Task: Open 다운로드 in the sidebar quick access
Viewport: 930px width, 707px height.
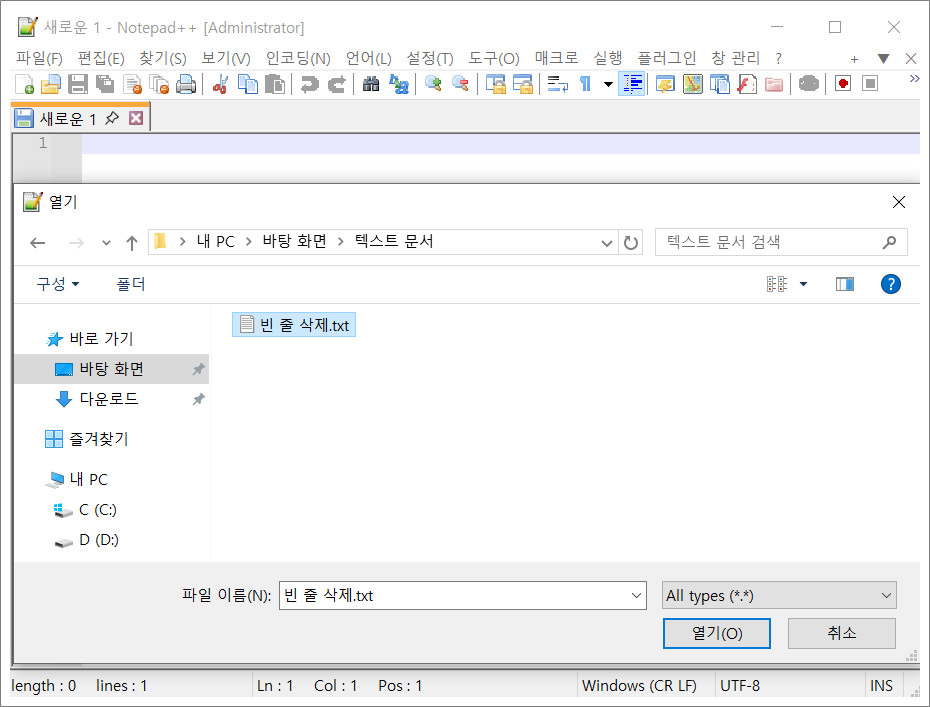Action: (x=106, y=399)
